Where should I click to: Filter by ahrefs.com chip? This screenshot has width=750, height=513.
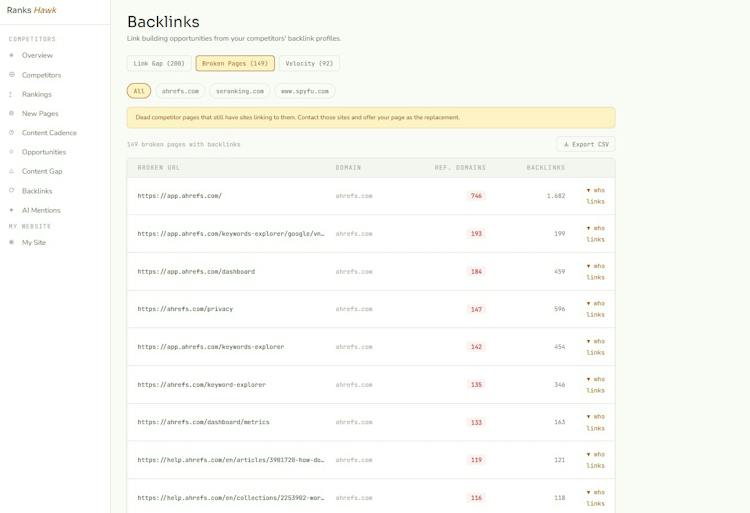180,91
